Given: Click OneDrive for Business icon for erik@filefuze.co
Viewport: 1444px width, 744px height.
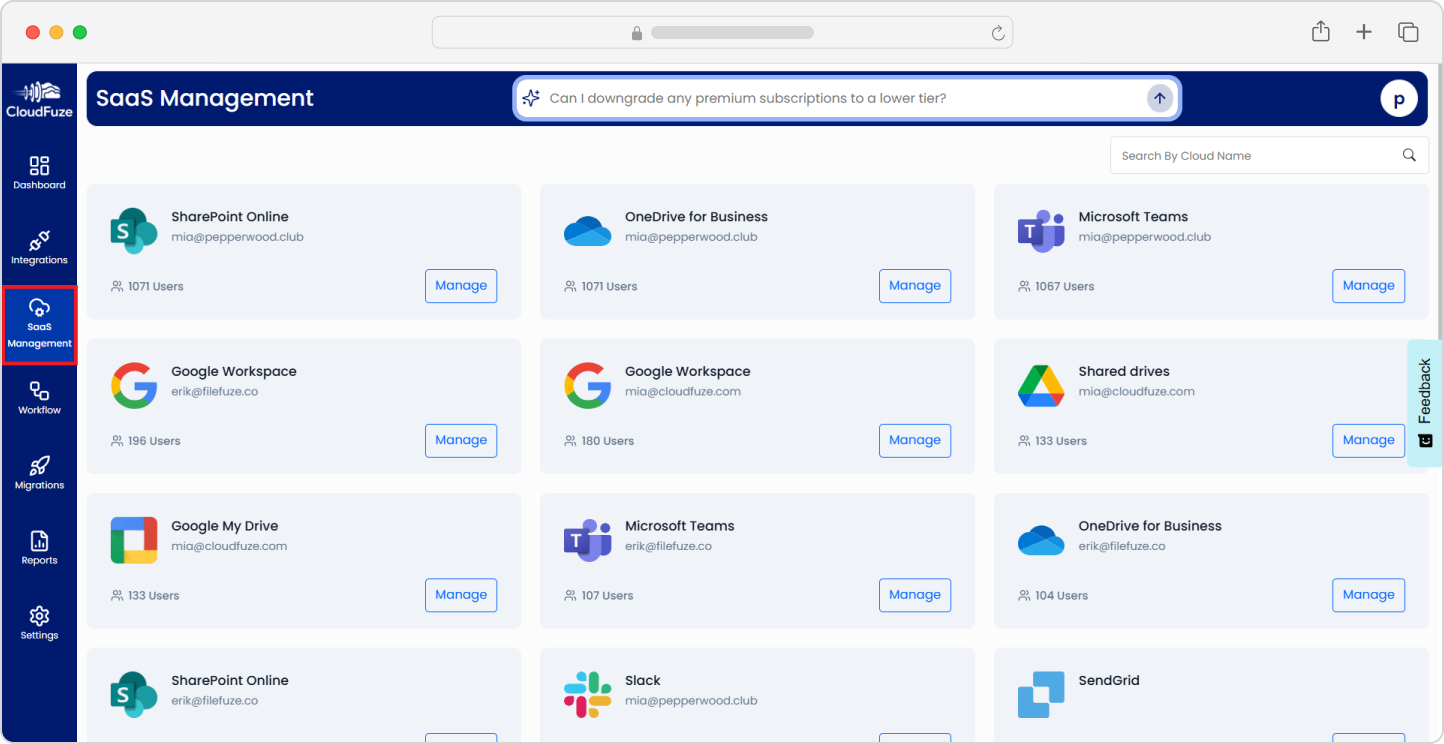Looking at the screenshot, I should tap(1041, 541).
